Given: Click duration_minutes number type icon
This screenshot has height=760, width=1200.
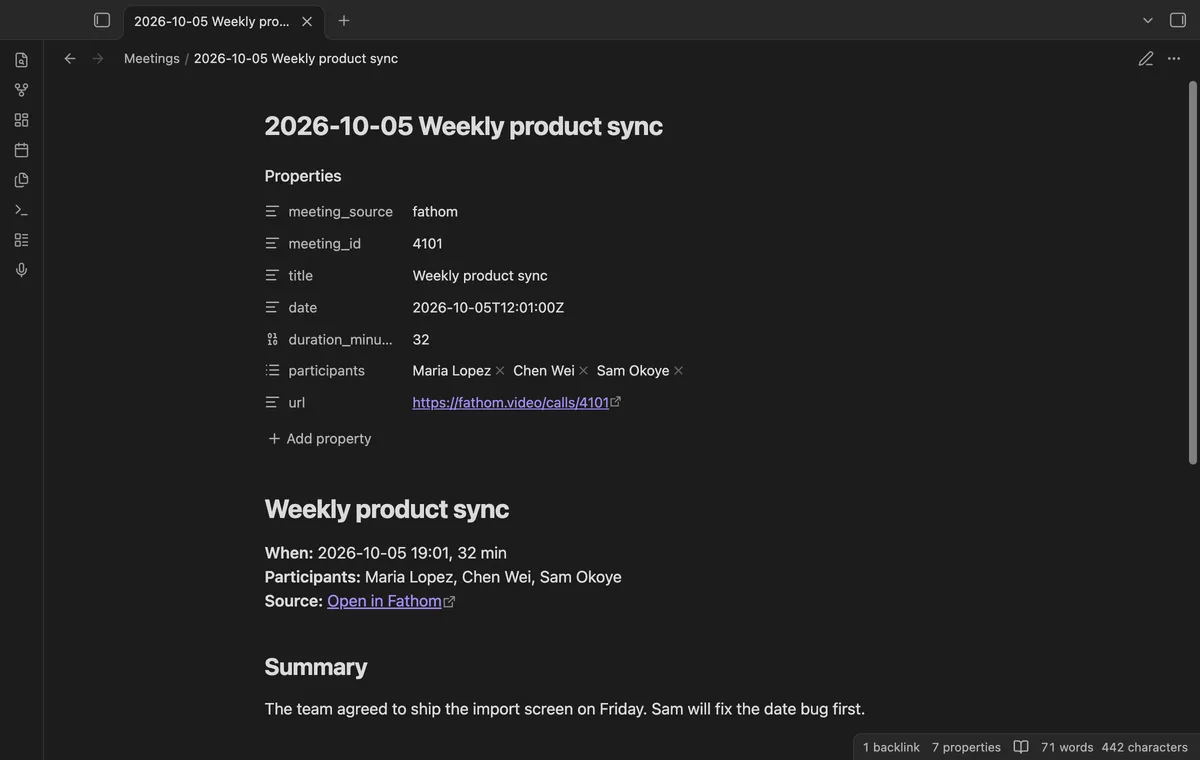Looking at the screenshot, I should [x=272, y=339].
